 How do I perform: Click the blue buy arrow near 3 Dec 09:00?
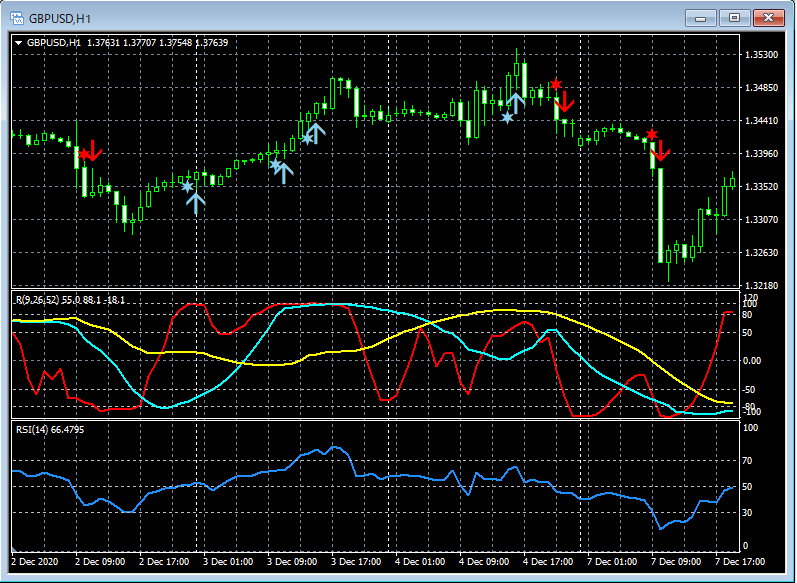pos(284,172)
